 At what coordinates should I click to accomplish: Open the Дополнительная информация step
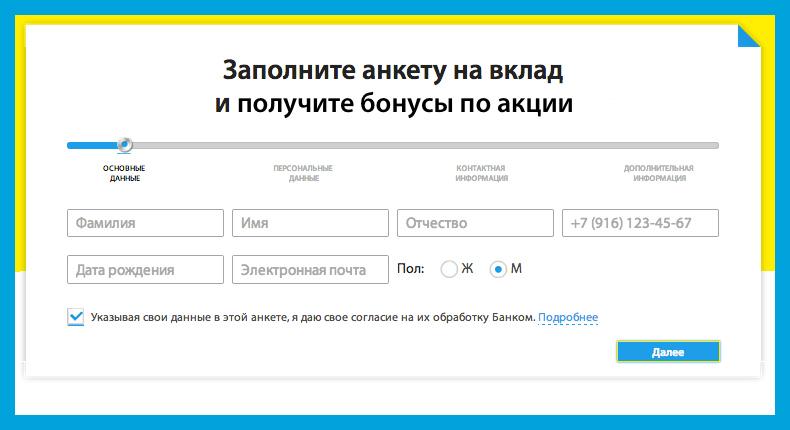(659, 173)
